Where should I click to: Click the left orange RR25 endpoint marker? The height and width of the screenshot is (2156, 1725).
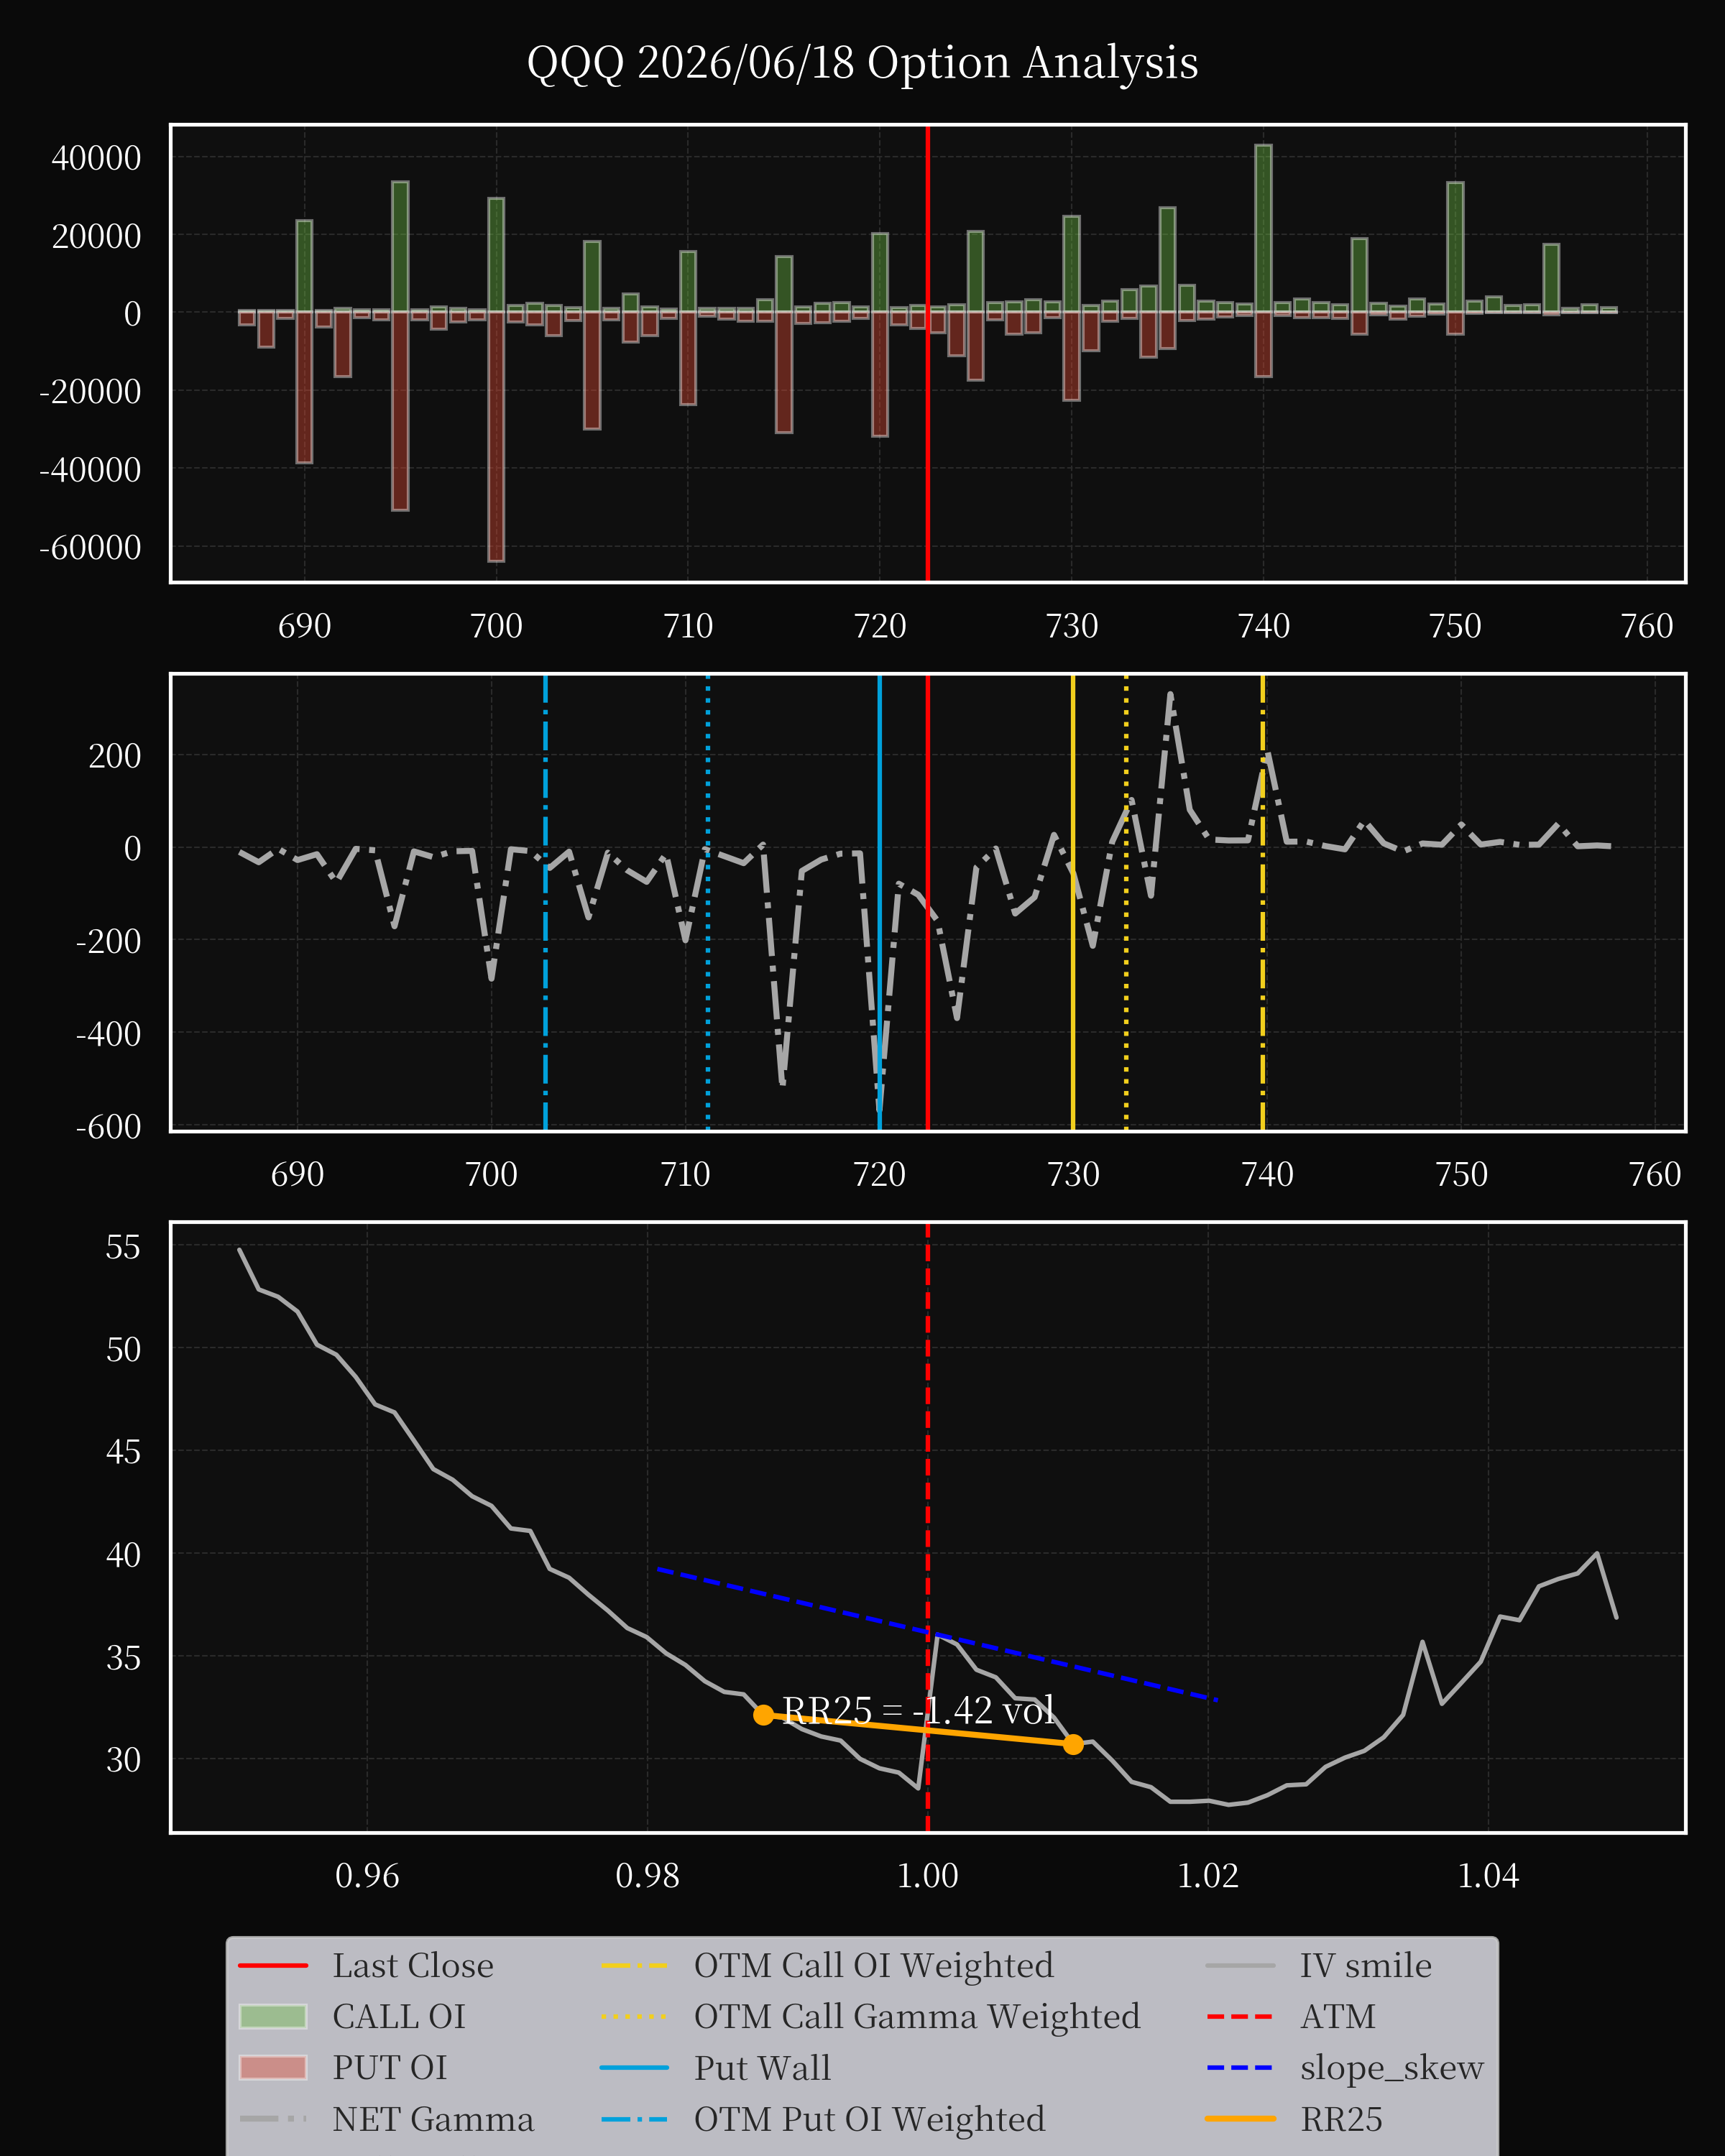pos(764,1715)
